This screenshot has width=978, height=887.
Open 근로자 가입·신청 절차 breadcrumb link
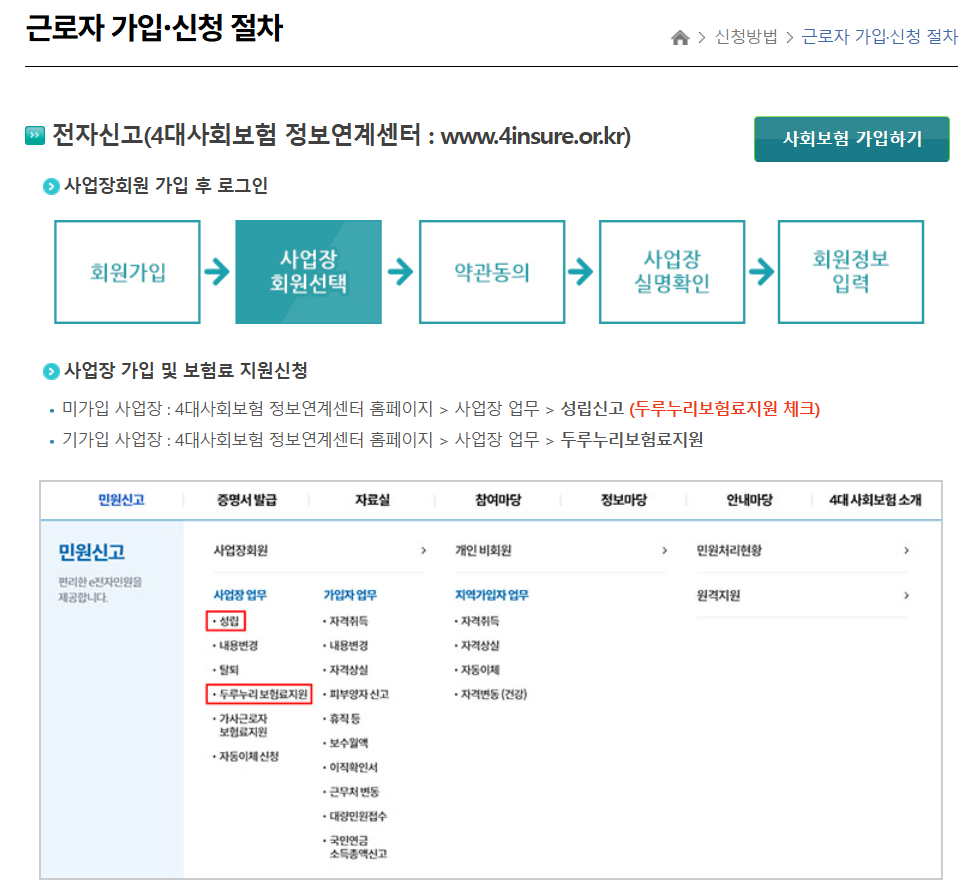point(879,37)
